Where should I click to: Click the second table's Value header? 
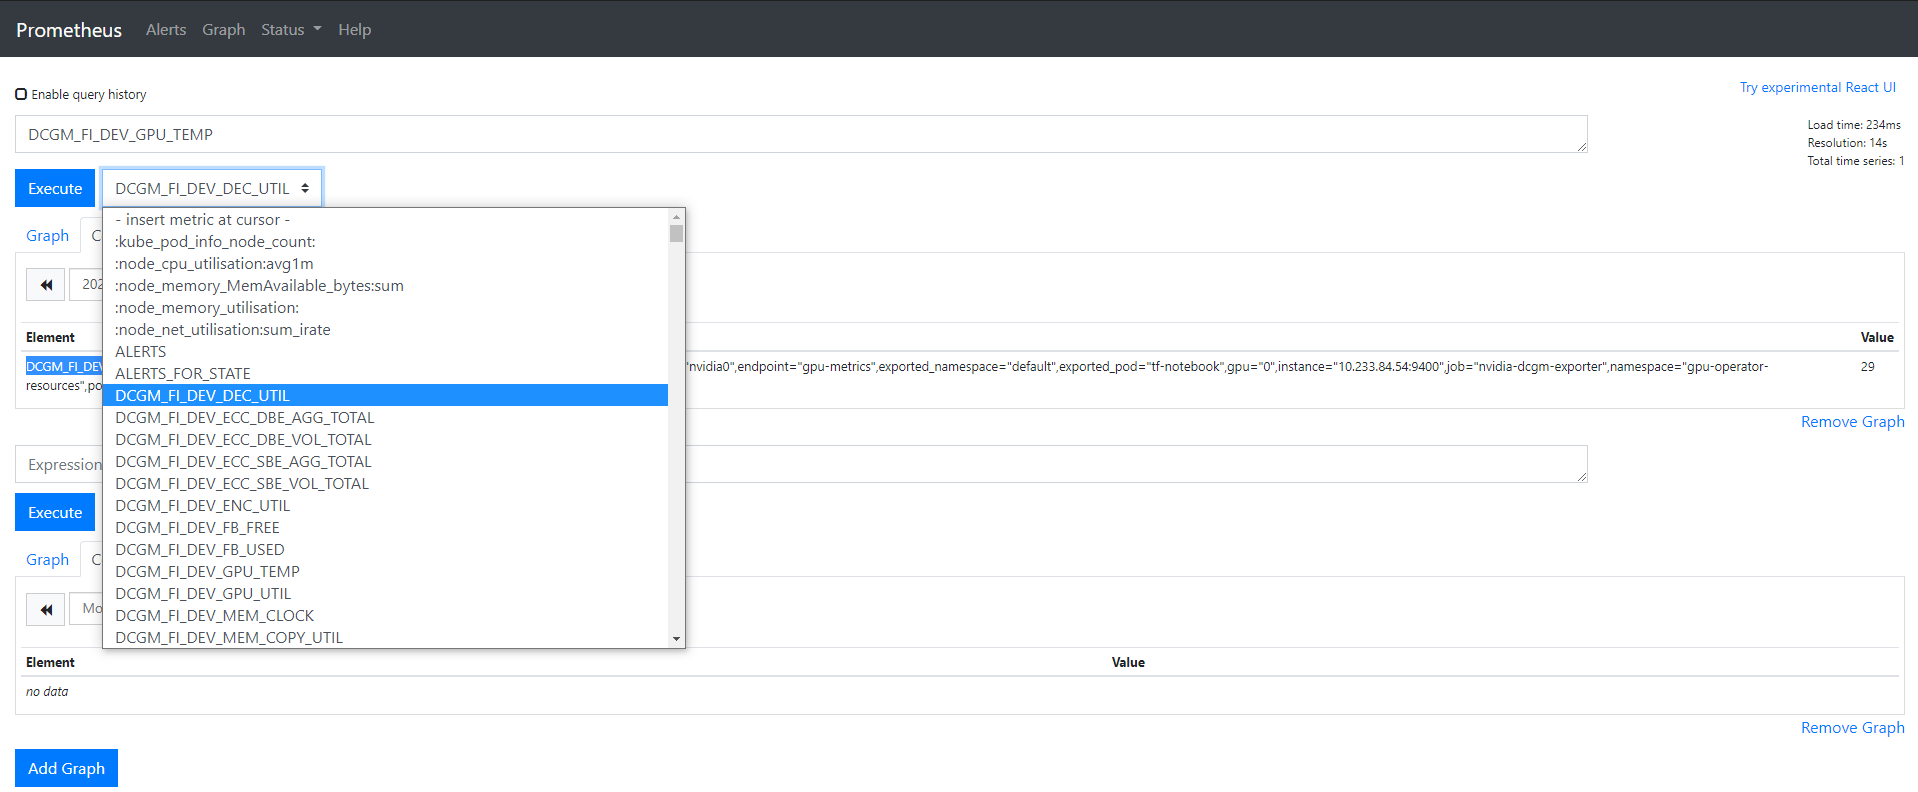[1128, 663]
